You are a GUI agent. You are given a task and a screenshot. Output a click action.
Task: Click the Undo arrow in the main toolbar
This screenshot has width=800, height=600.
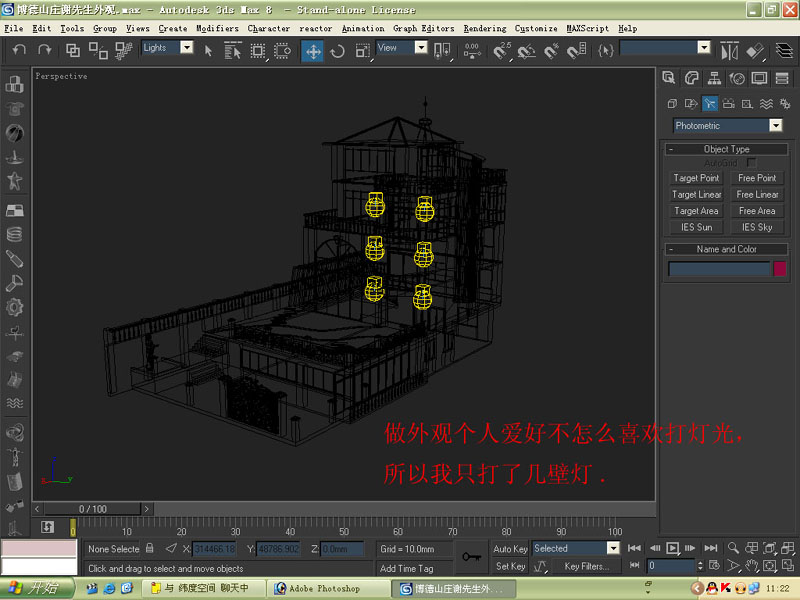tap(19, 49)
